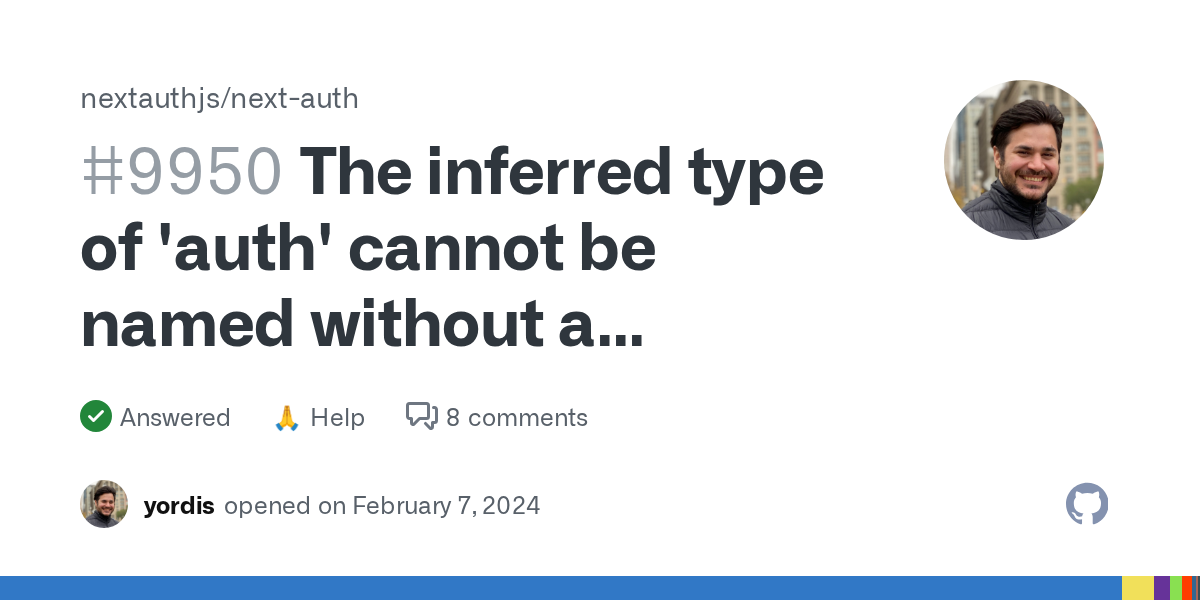Click the purple segment of the language bar
Screen dimensions: 1200x600
(x=1162, y=588)
